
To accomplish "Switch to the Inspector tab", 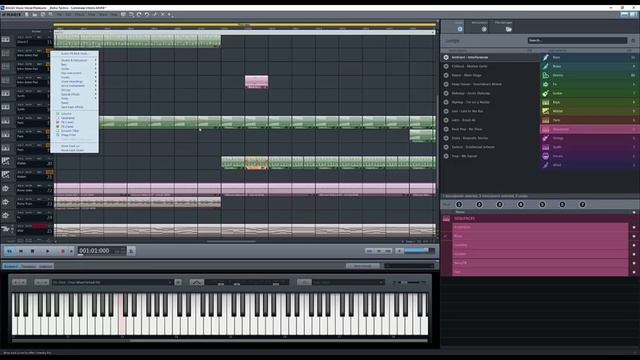I will 45,266.
